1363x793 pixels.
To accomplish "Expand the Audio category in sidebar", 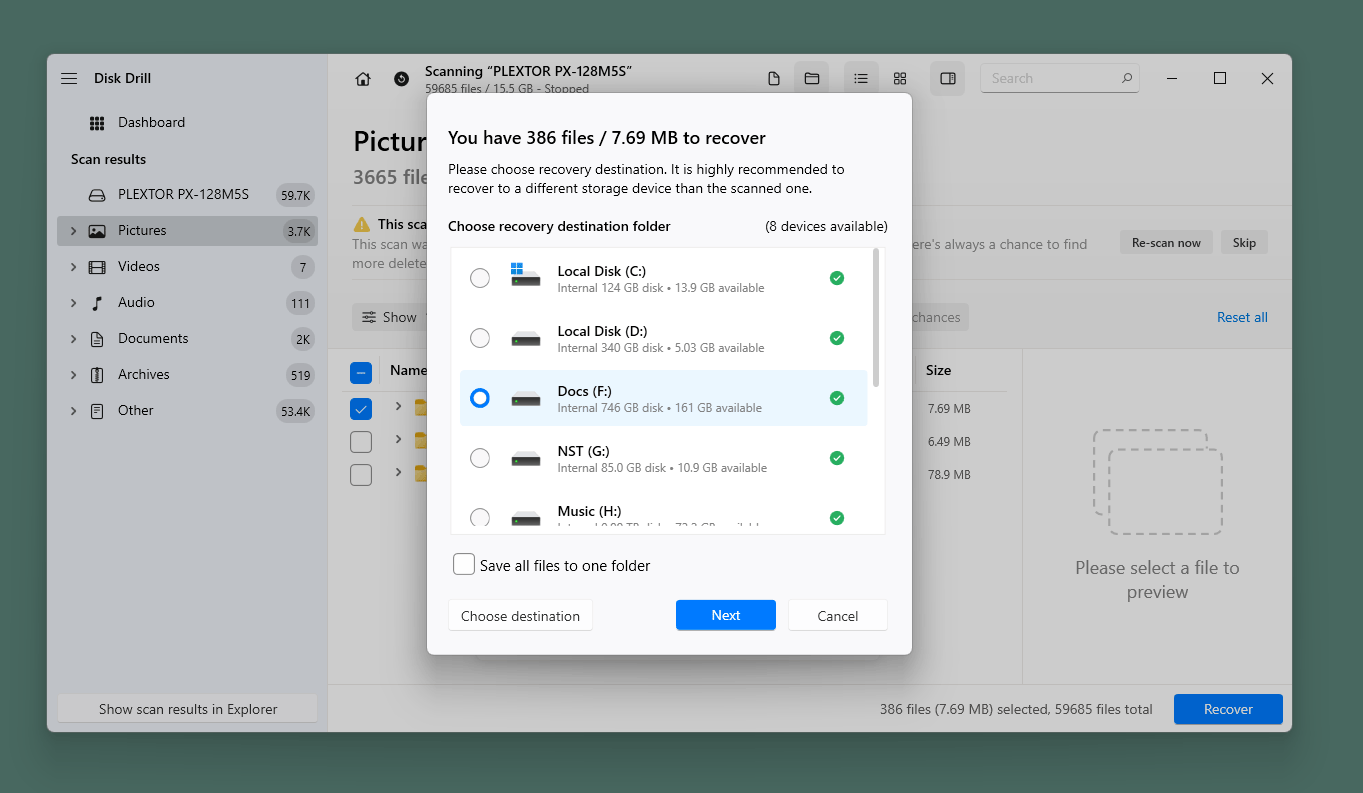I will click(x=73, y=303).
